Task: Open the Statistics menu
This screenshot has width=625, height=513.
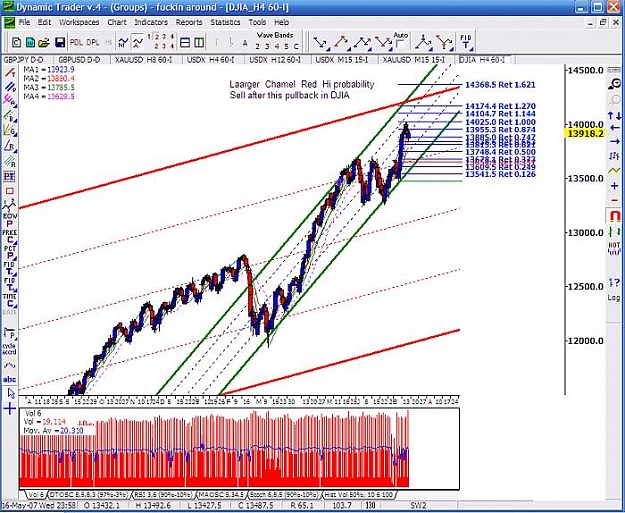Action: point(225,22)
